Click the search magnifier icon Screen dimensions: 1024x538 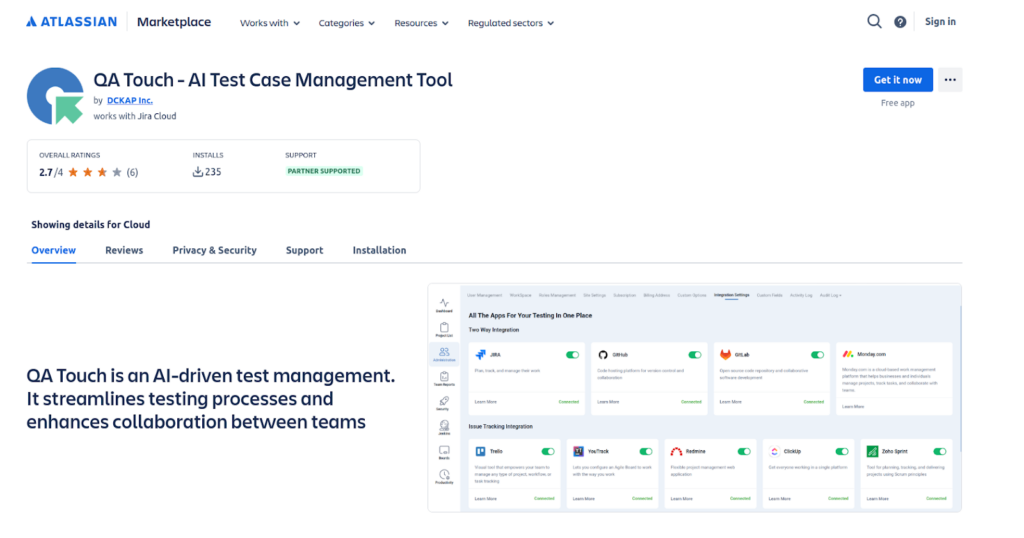tap(874, 22)
